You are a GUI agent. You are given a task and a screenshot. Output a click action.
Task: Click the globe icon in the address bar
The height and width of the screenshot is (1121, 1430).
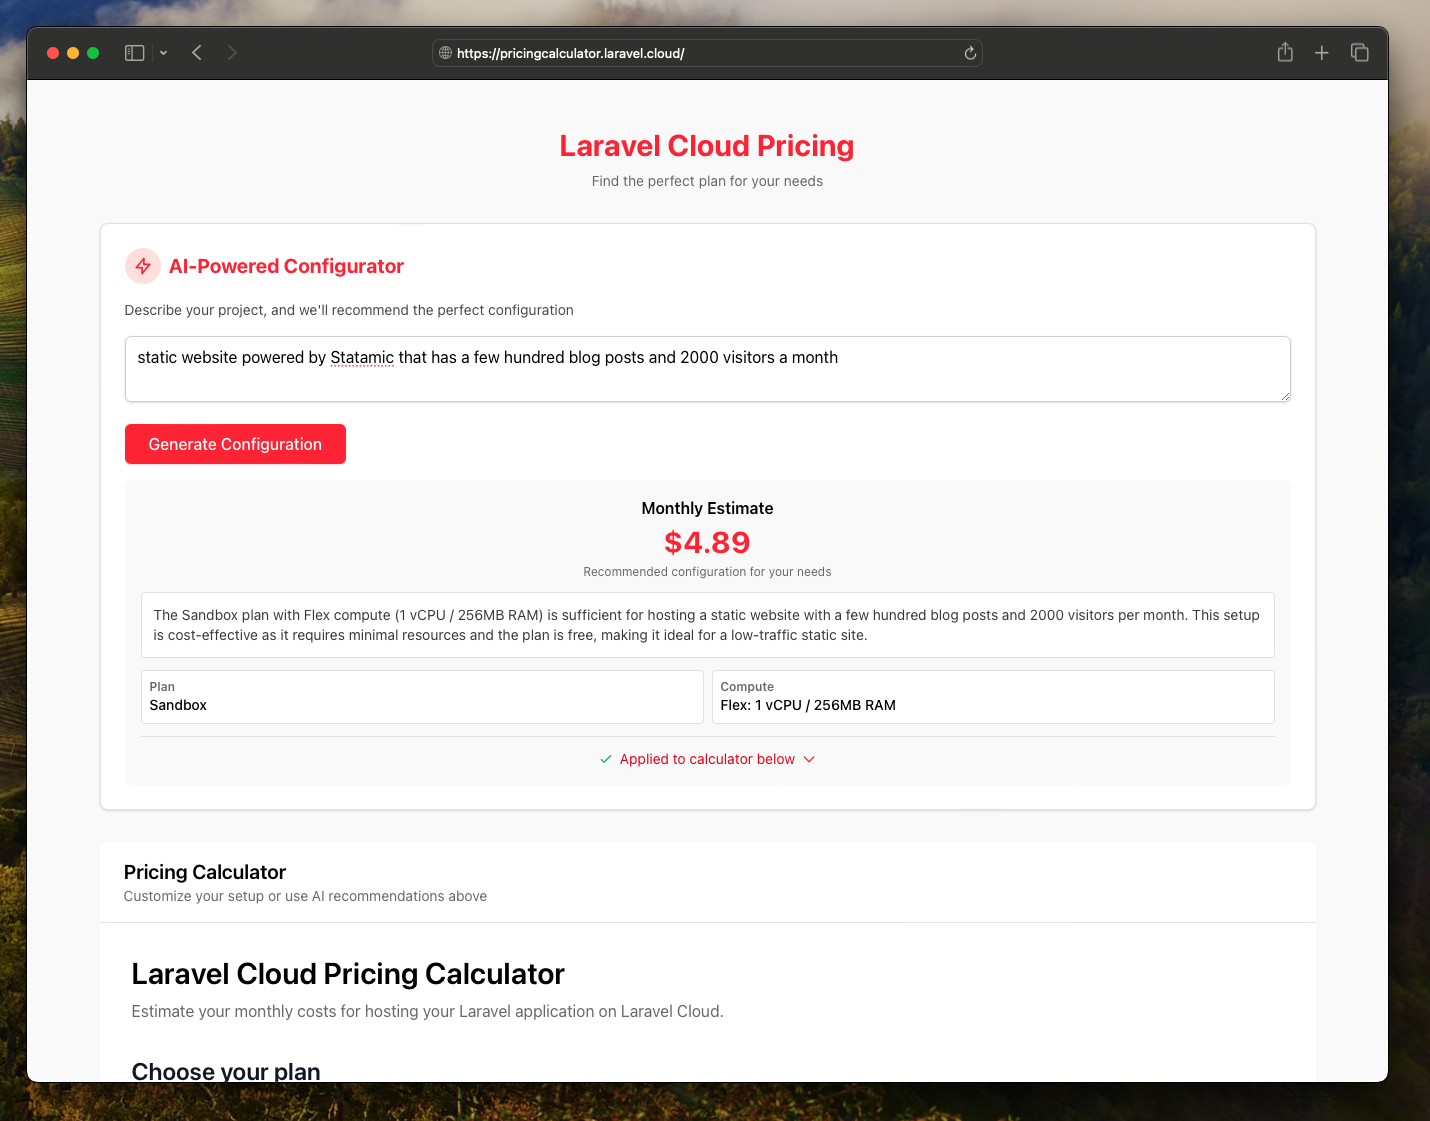click(444, 52)
